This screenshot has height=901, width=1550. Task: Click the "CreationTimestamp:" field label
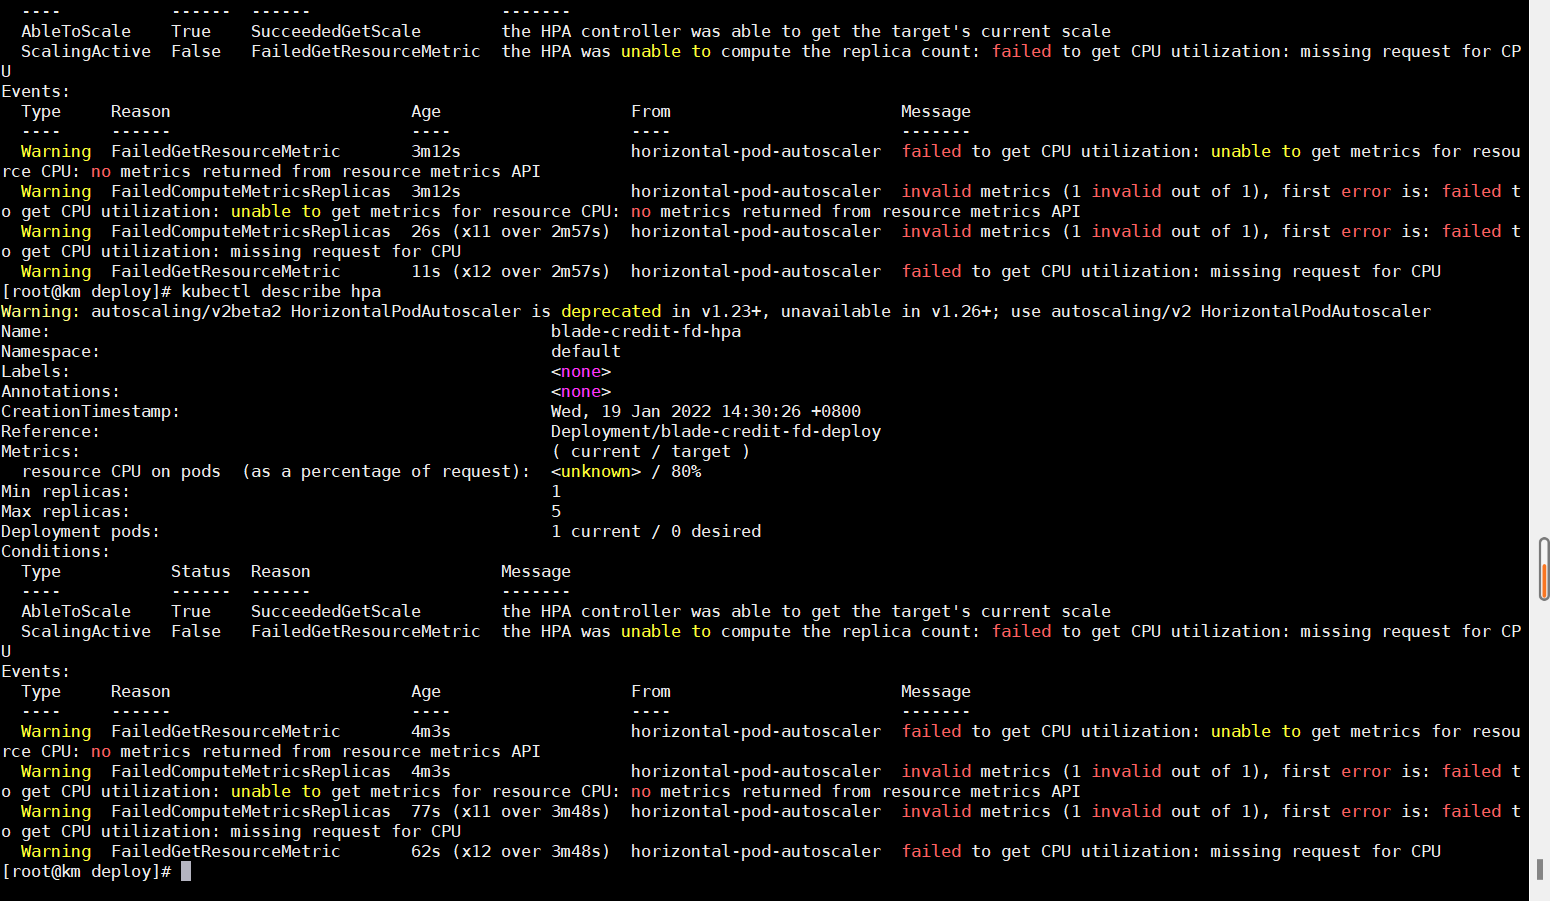91,411
